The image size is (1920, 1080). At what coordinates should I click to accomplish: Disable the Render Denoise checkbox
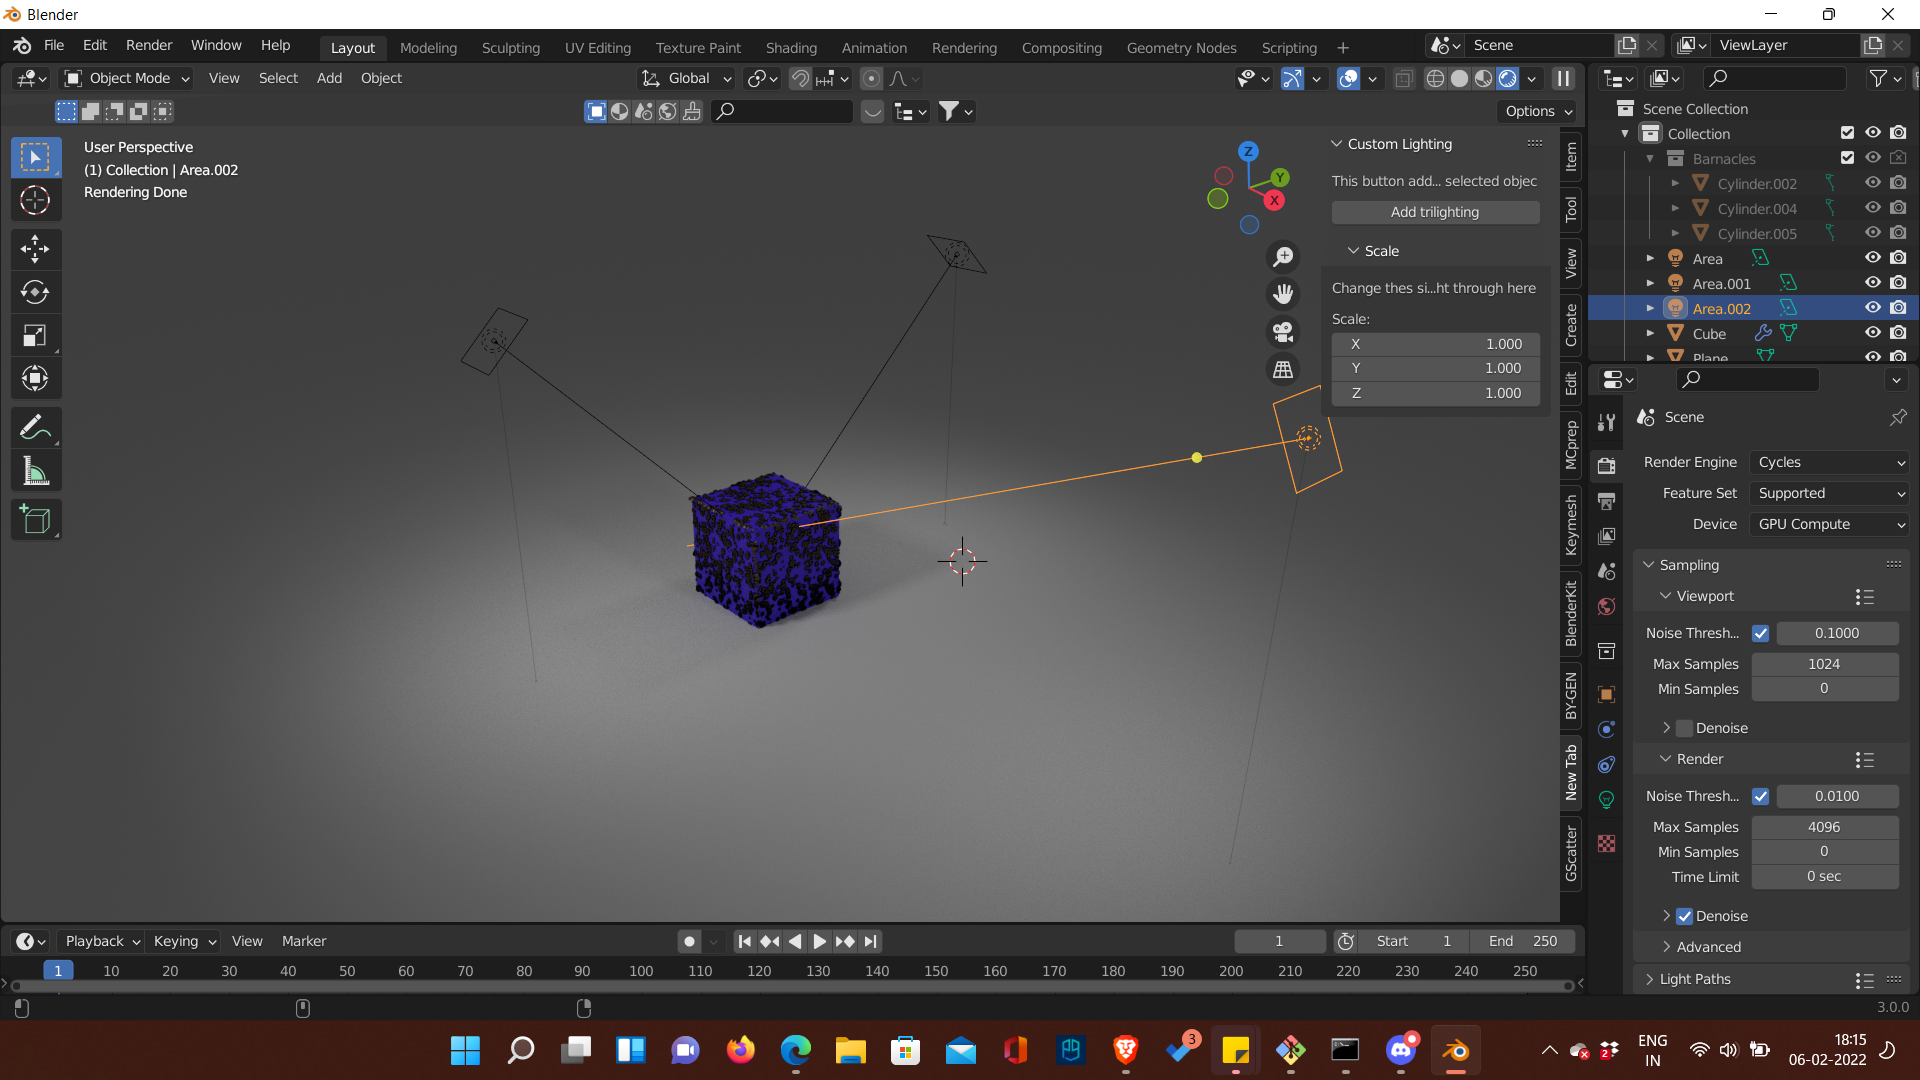pos(1685,916)
